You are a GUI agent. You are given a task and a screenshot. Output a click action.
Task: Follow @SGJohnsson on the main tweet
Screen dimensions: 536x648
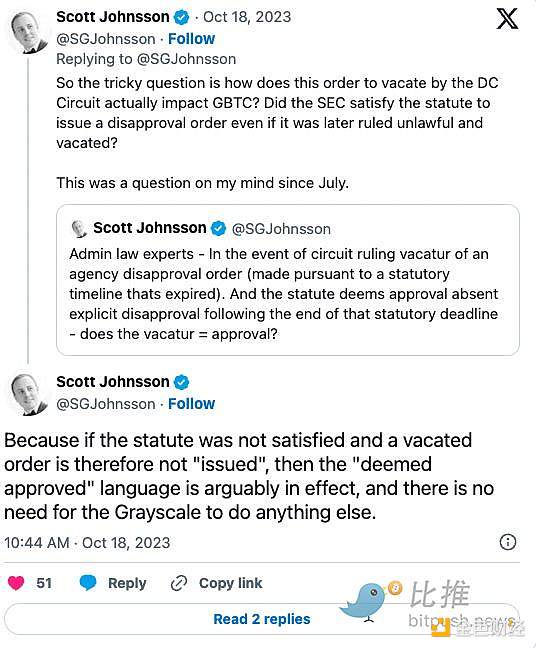point(191,404)
